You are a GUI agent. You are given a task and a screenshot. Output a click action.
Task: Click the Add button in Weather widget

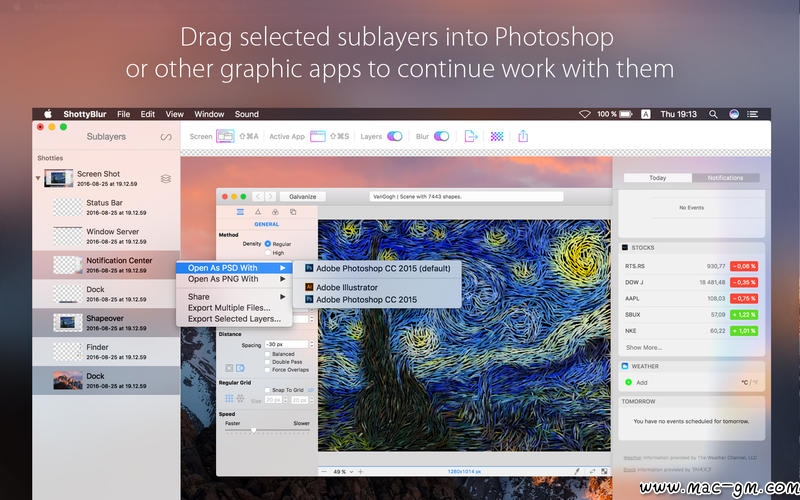coord(636,382)
